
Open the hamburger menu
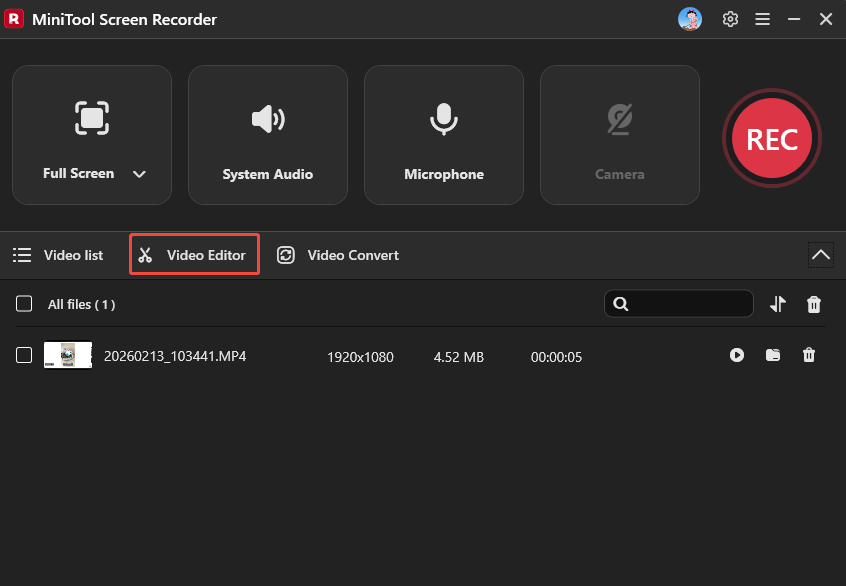coord(763,19)
